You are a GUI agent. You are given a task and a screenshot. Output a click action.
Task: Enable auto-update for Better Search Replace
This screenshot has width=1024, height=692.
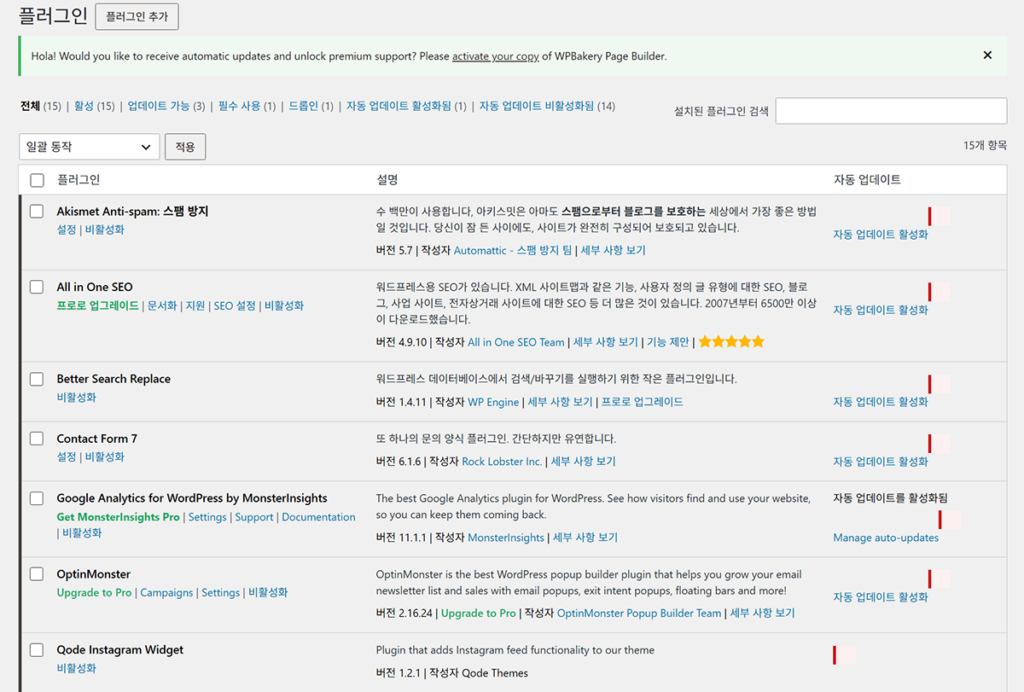click(880, 402)
